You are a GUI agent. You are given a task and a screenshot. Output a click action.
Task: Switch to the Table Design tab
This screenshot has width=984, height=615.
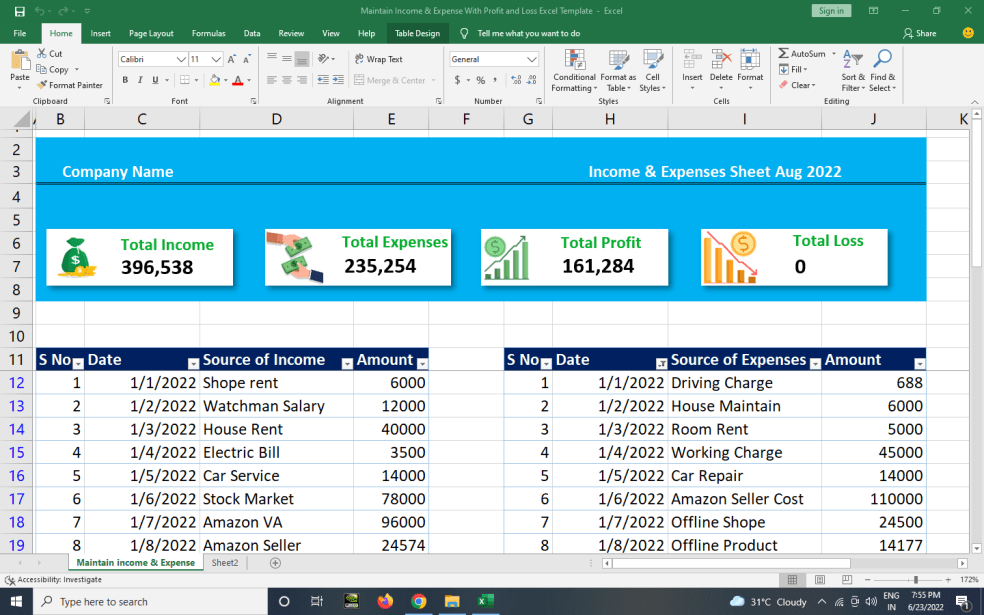(417, 32)
